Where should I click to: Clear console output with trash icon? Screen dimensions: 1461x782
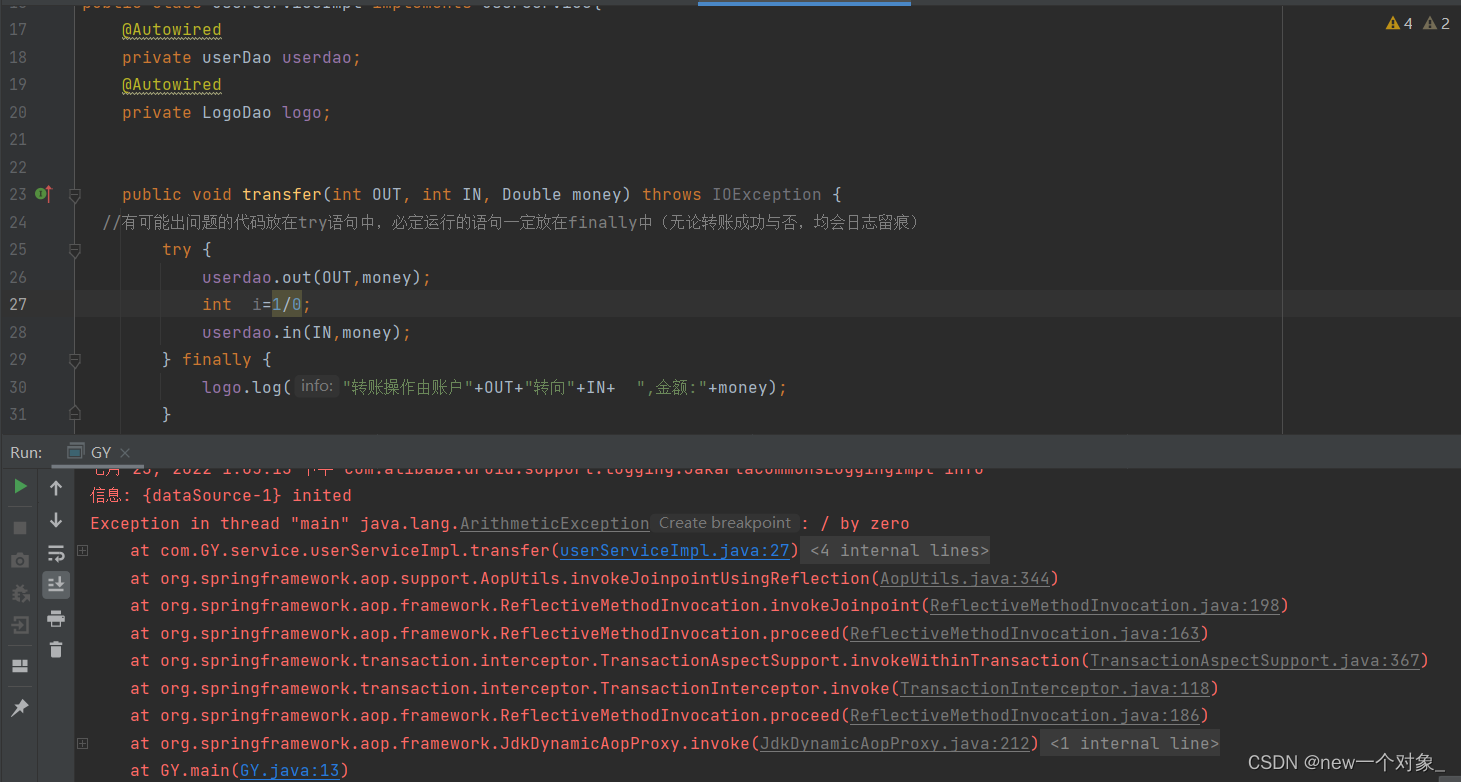(x=56, y=650)
